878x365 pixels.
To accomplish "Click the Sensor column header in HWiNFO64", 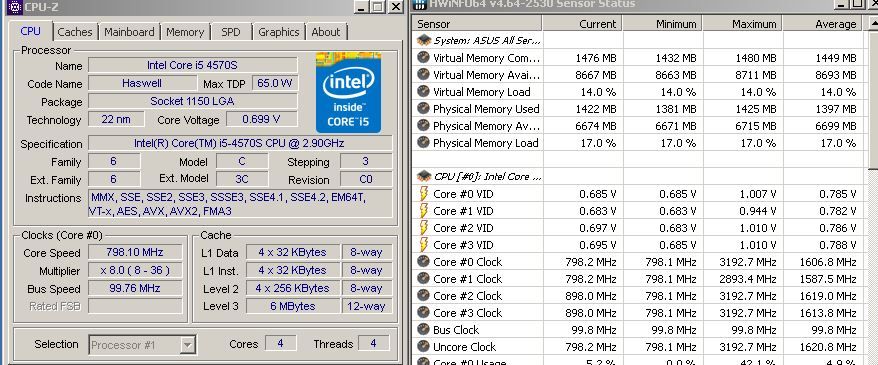I will (x=478, y=24).
